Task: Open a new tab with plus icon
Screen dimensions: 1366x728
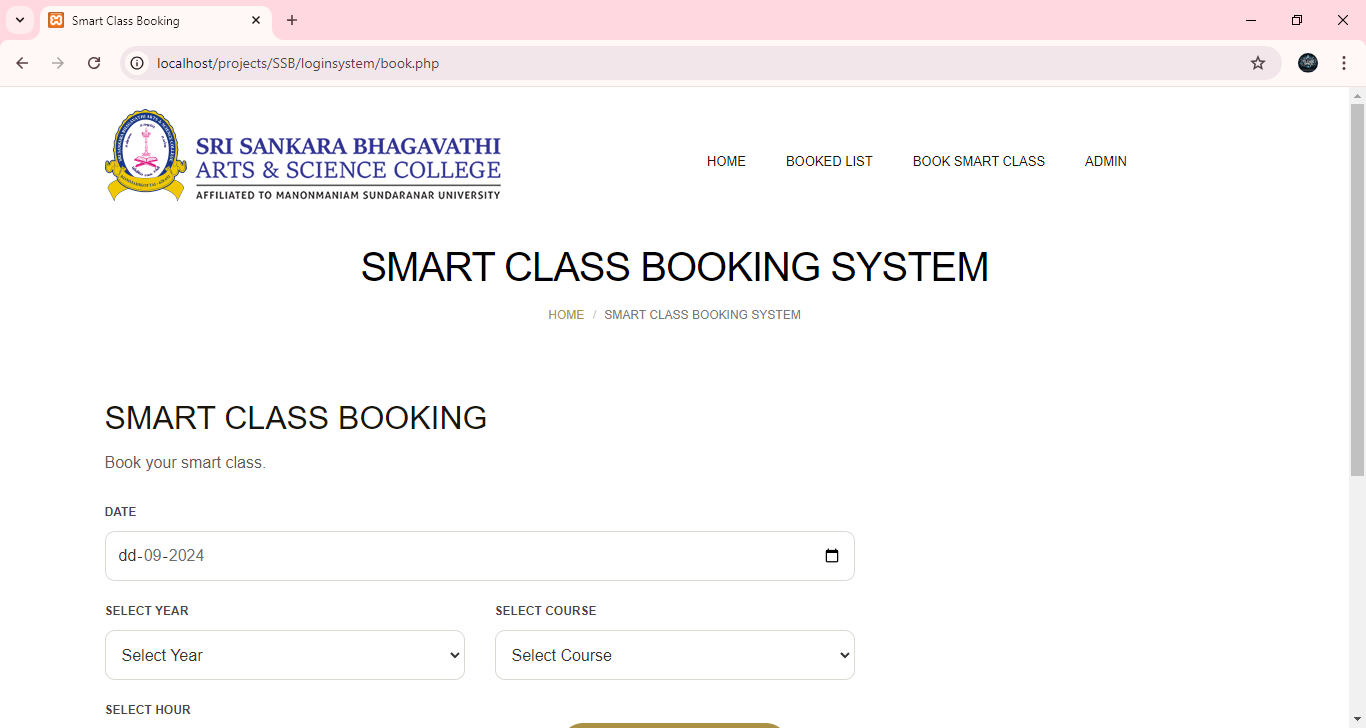Action: pyautogui.click(x=292, y=20)
